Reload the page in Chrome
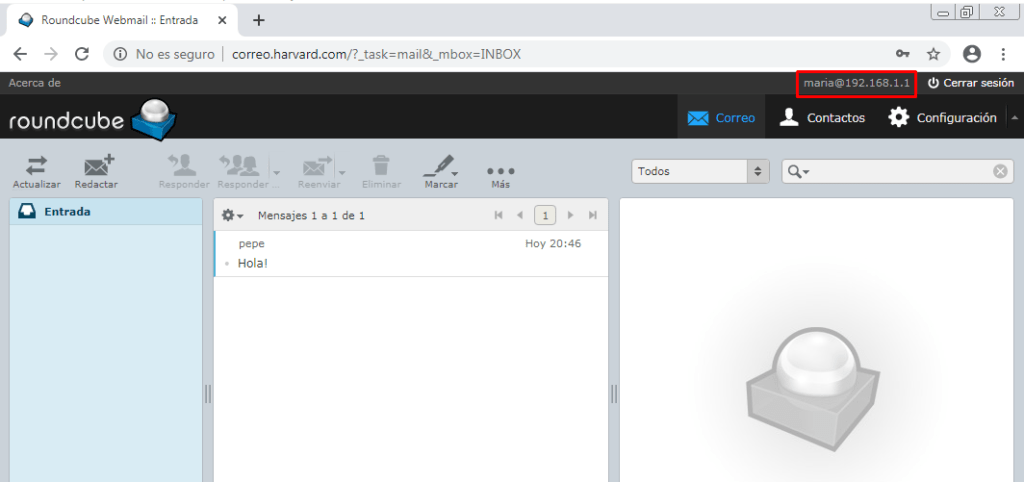 click(82, 54)
